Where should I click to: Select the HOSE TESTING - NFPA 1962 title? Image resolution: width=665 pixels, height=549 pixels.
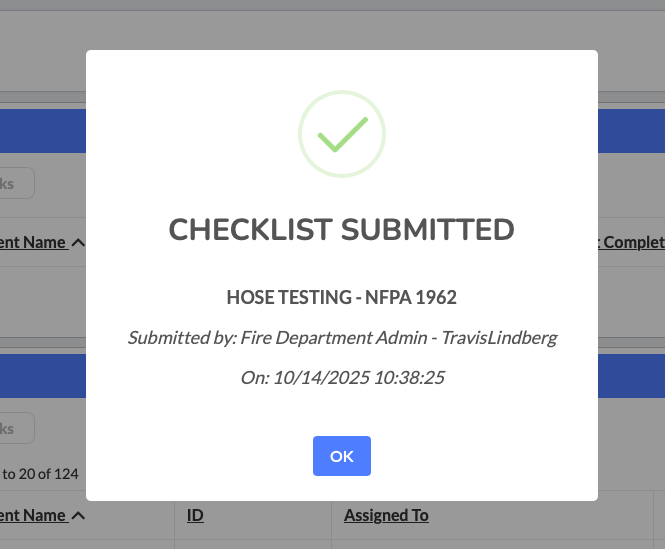(x=342, y=297)
